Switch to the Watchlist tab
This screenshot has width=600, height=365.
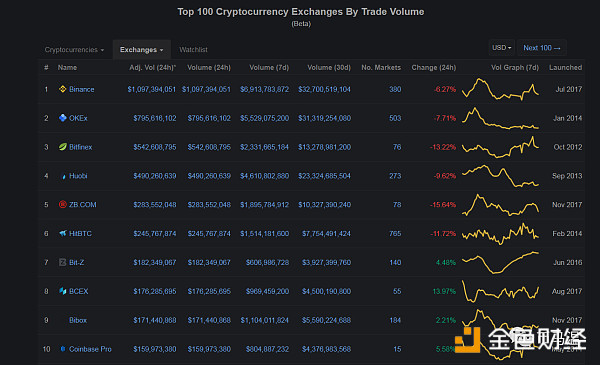193,50
